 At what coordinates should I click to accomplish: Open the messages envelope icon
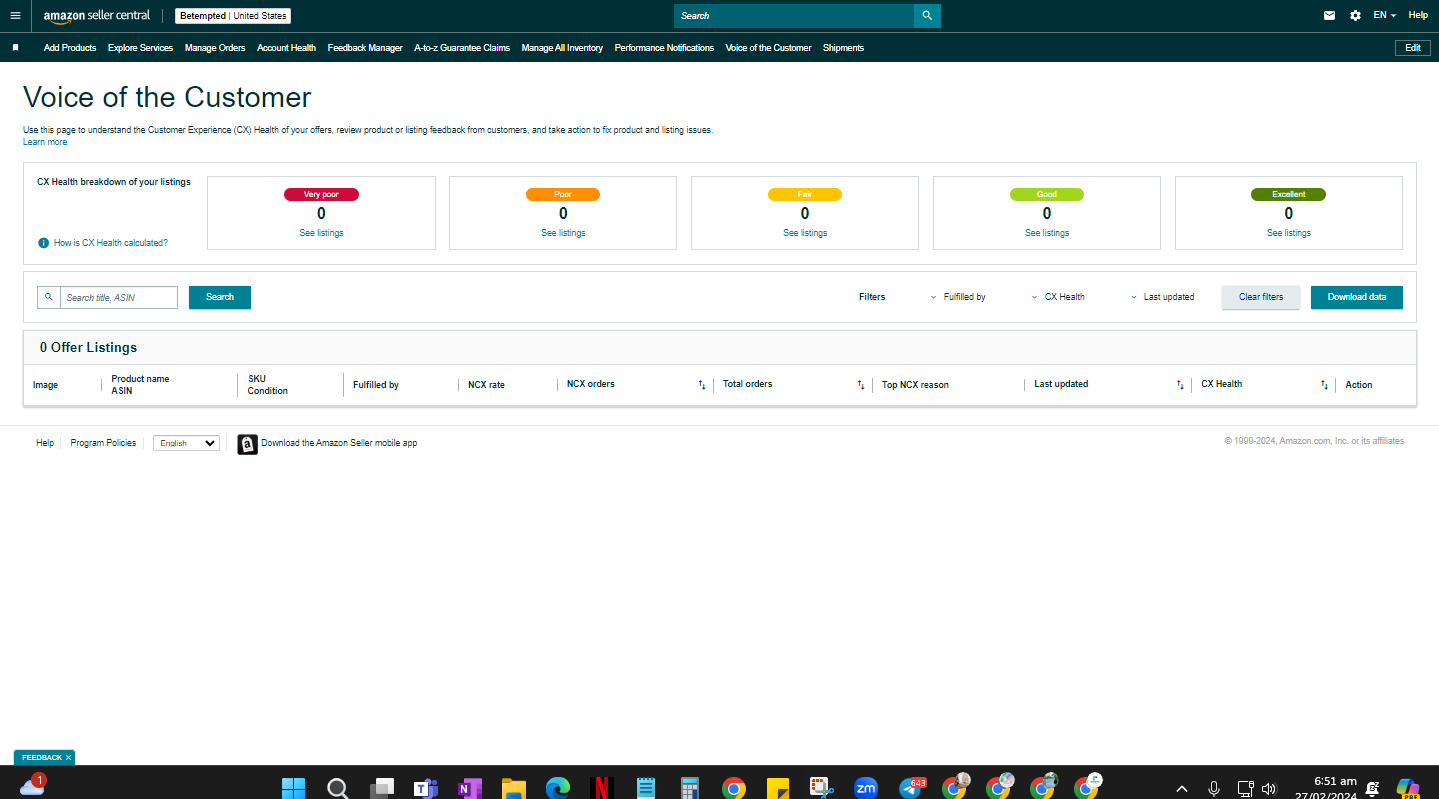1329,16
